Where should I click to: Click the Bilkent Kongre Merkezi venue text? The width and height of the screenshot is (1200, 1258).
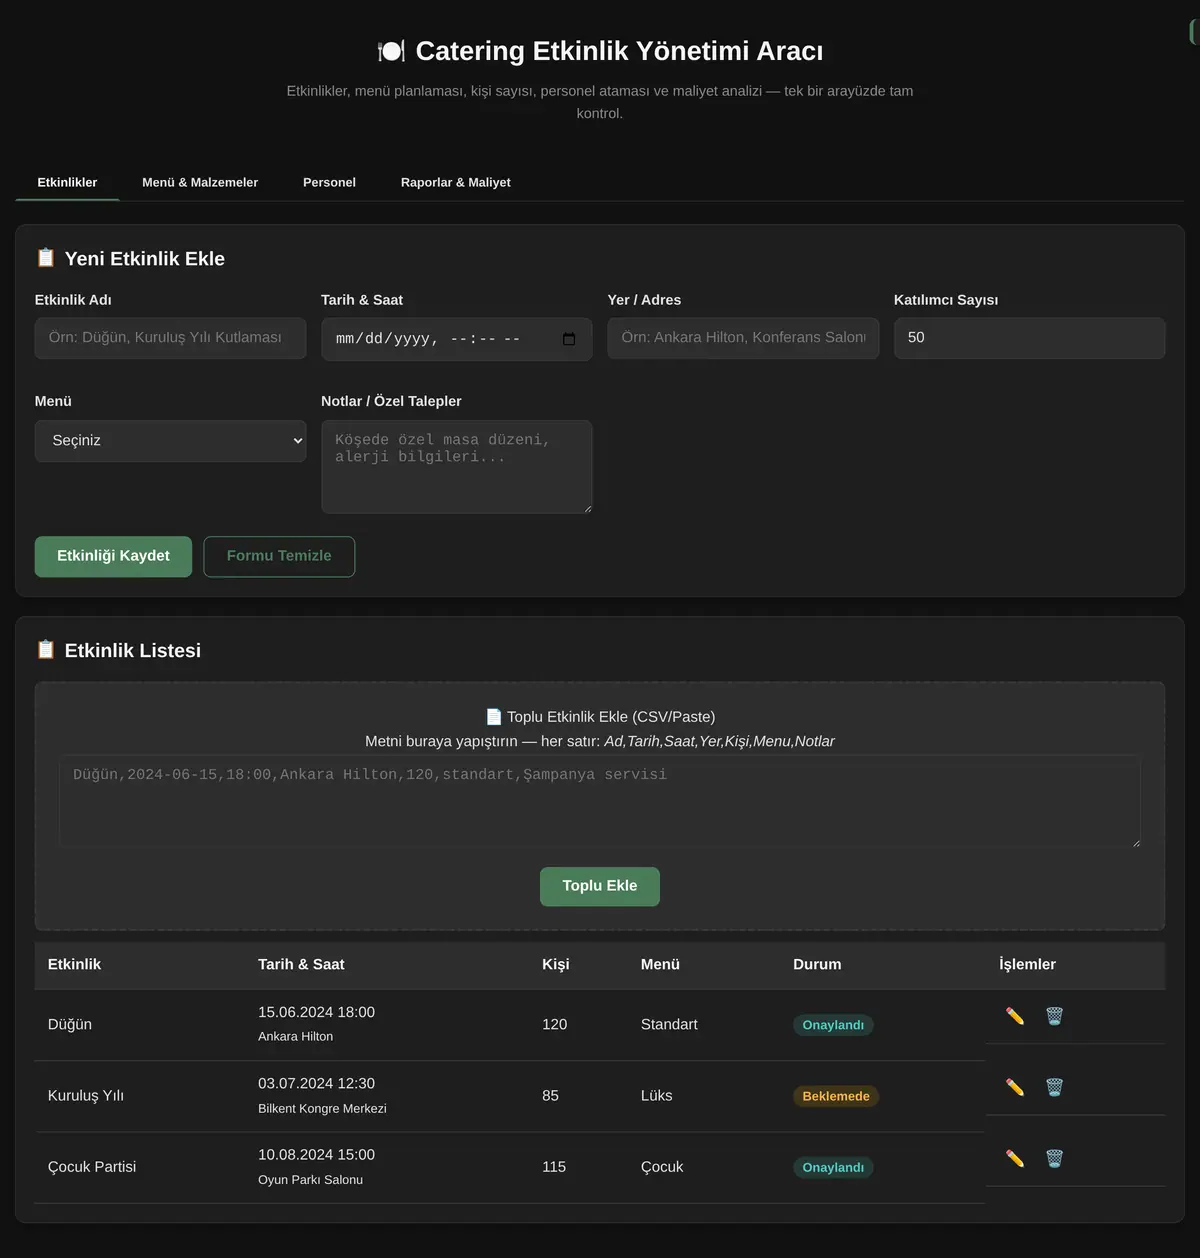[322, 1109]
